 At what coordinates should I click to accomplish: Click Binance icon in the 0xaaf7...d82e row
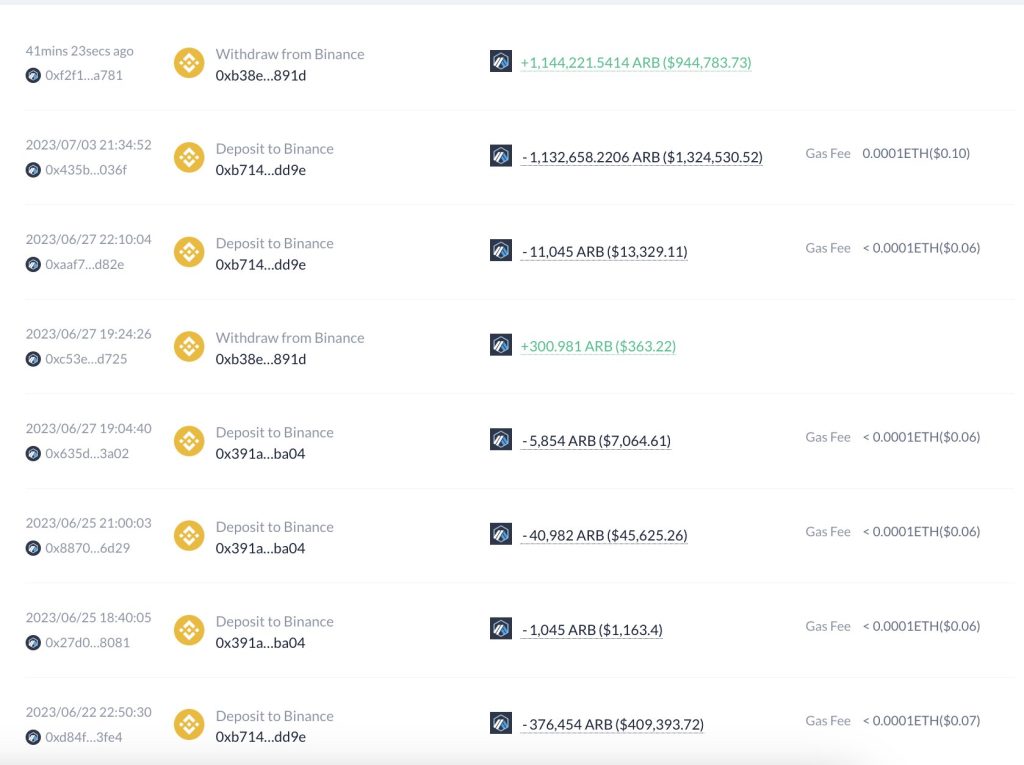[x=189, y=252]
